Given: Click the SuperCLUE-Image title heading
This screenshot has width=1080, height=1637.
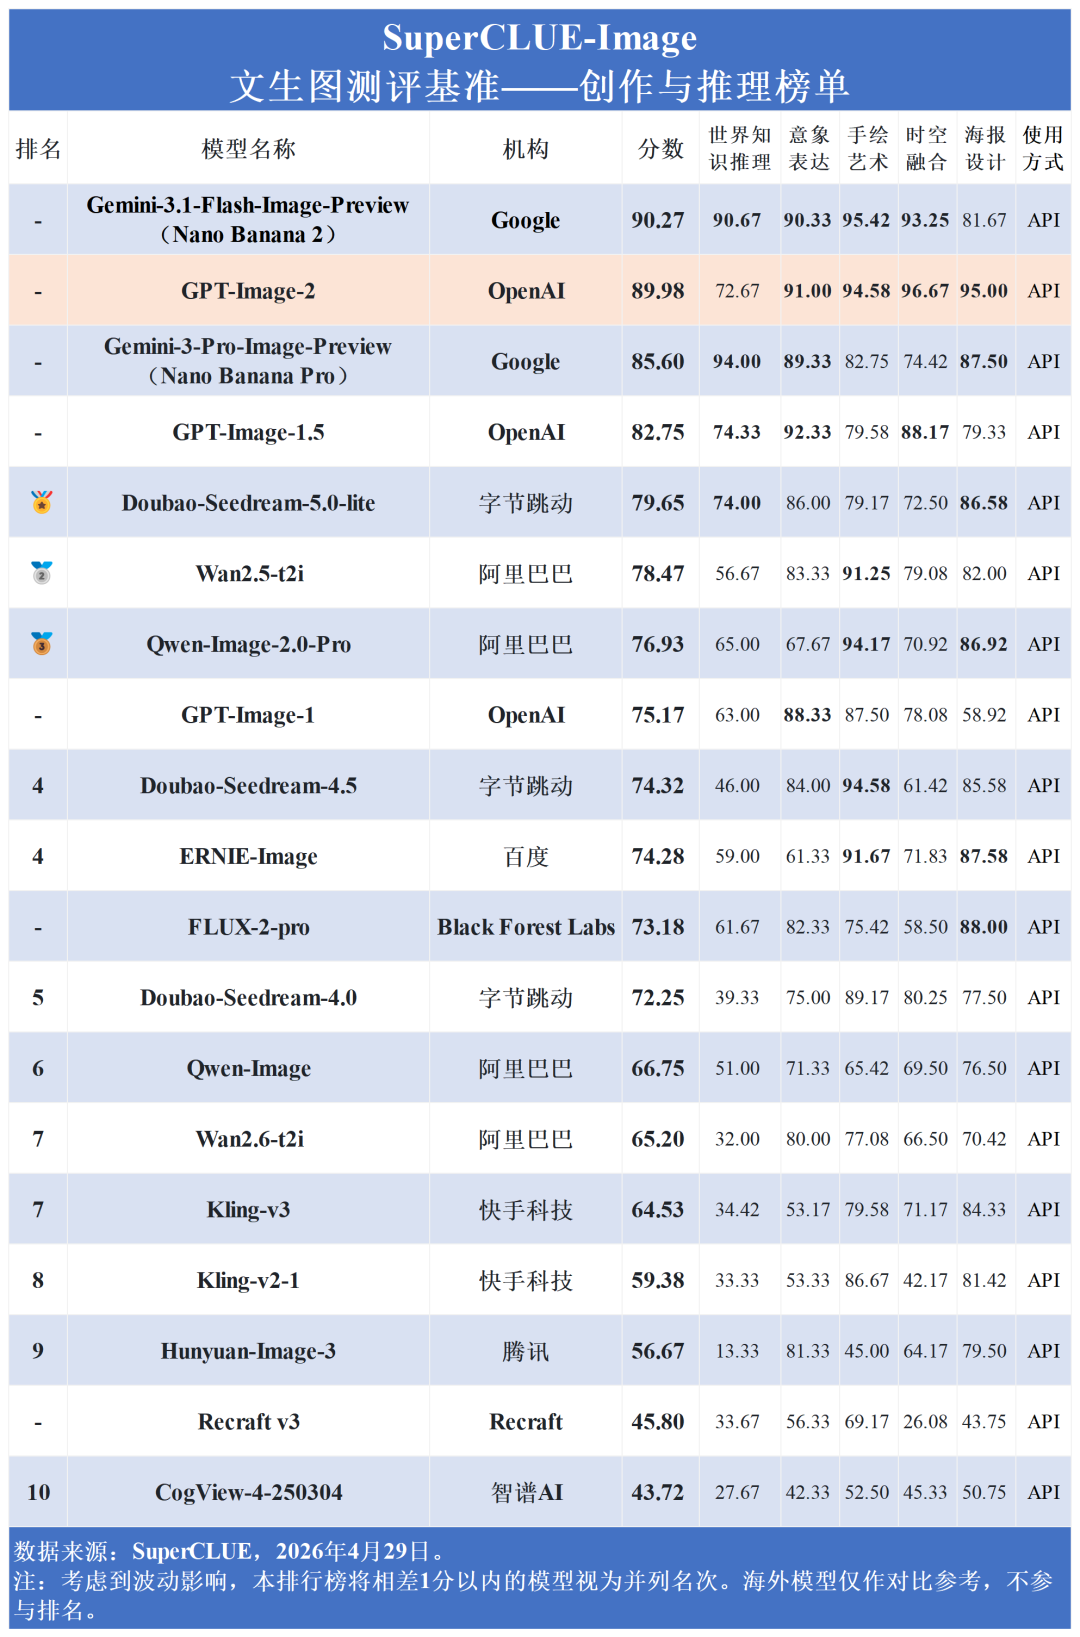Looking at the screenshot, I should pos(539,38).
